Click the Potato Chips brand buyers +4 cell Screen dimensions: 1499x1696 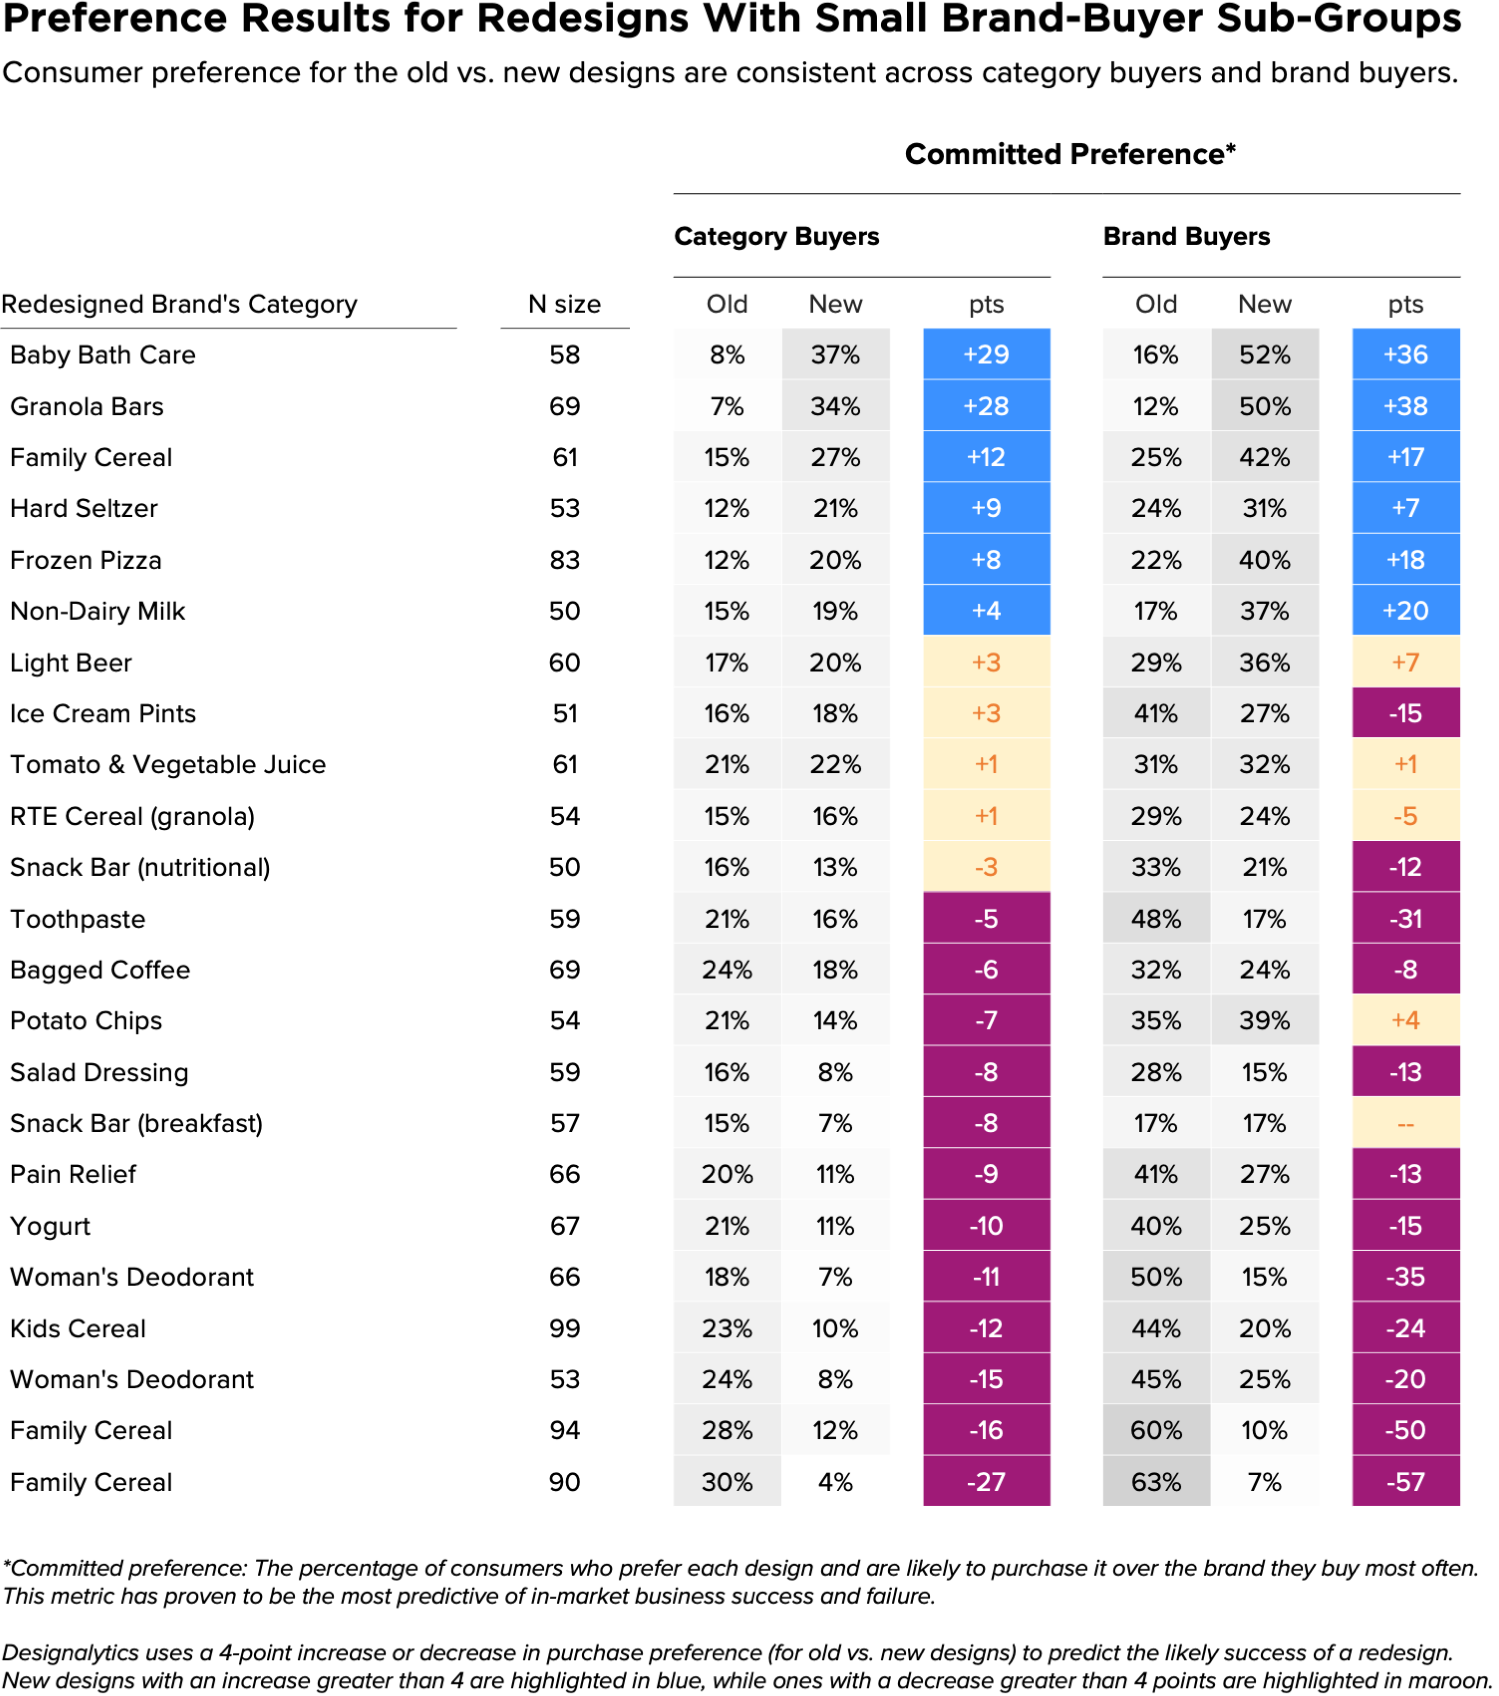1405,1021
